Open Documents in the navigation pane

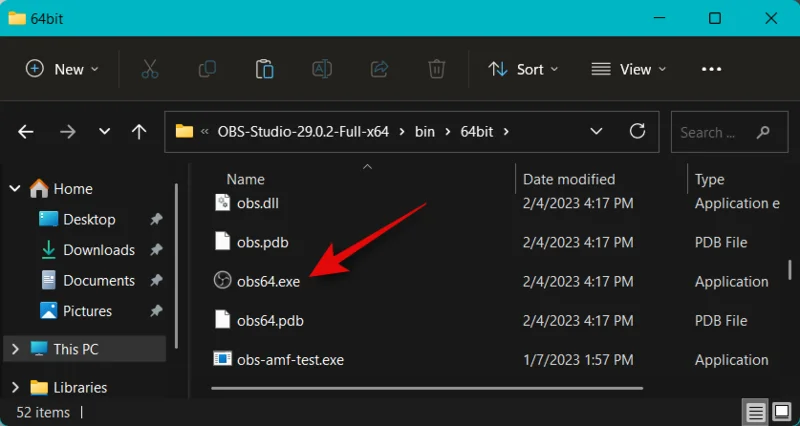(99, 281)
